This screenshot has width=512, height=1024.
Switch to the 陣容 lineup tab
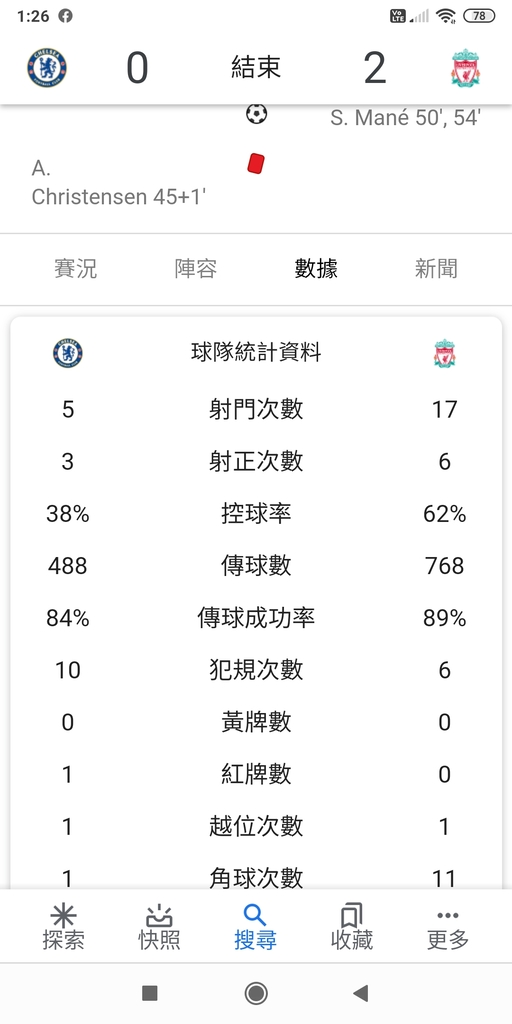click(x=196, y=268)
